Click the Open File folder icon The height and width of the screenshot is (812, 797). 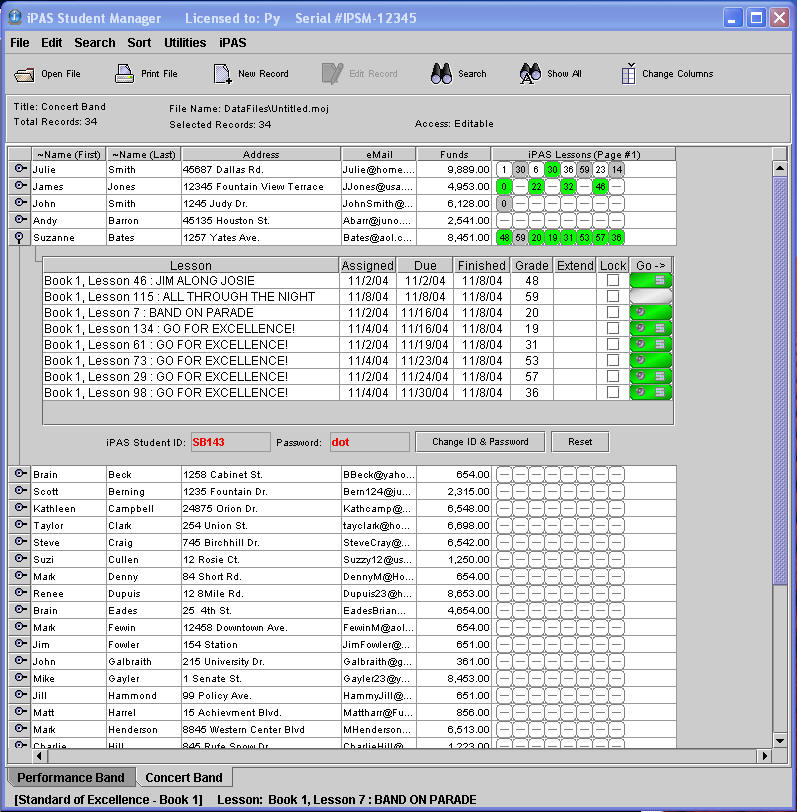pyautogui.click(x=25, y=74)
